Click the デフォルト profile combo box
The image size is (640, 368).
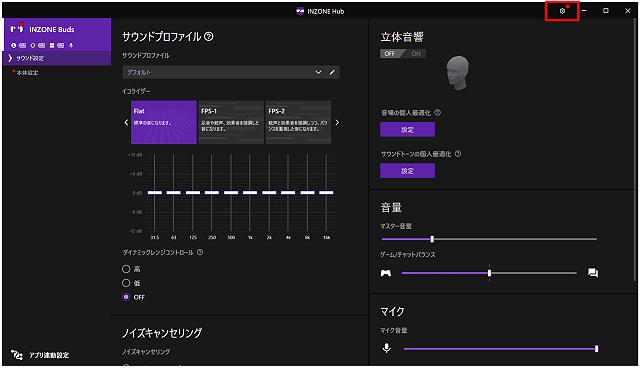[231, 72]
